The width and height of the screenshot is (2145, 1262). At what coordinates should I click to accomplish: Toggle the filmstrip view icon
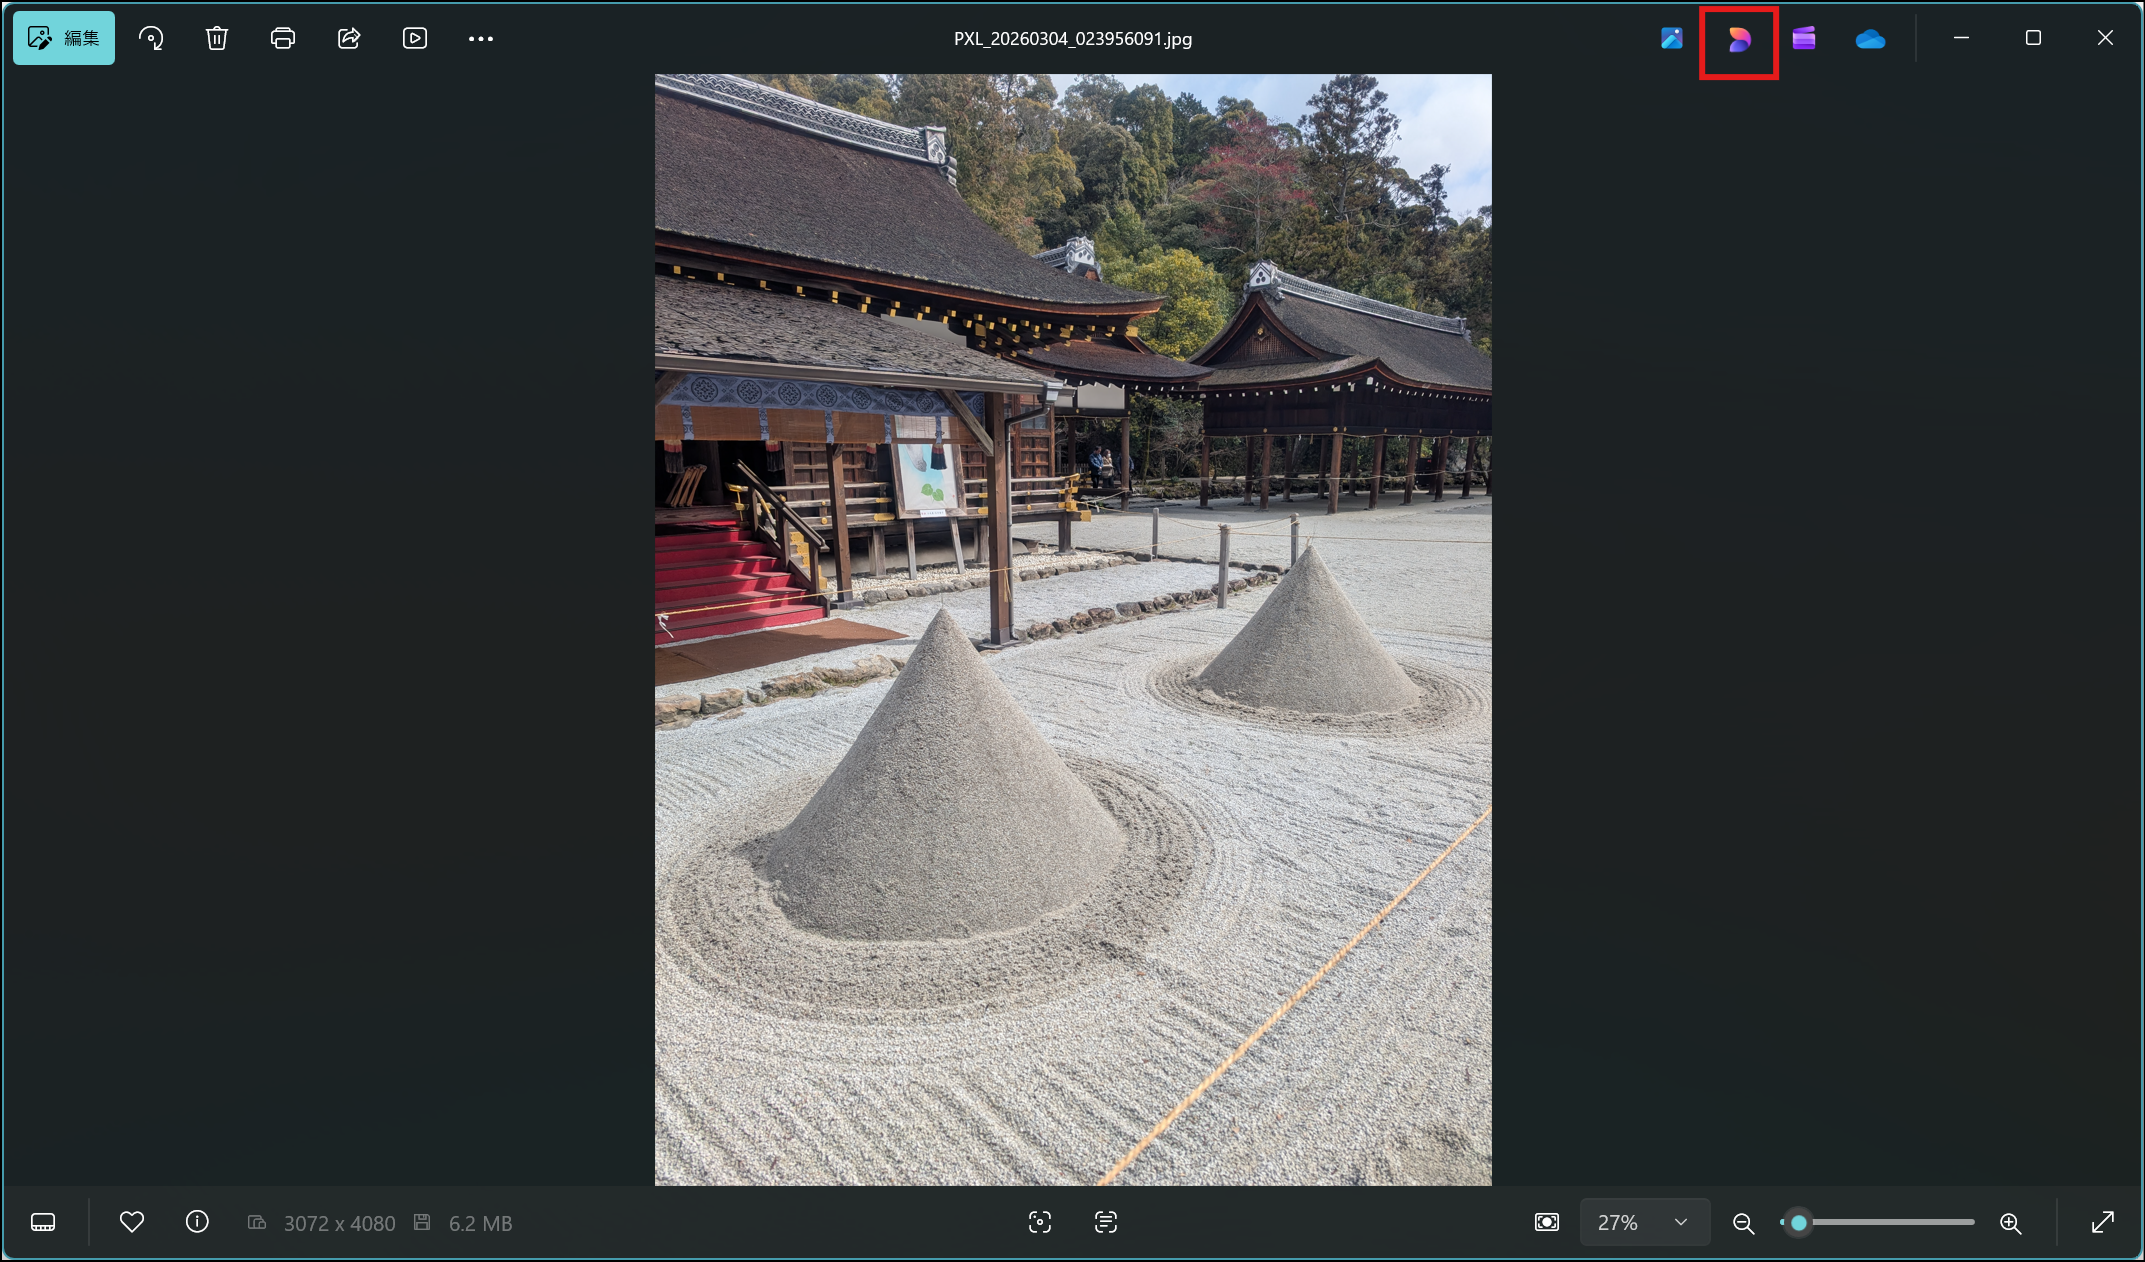[43, 1222]
